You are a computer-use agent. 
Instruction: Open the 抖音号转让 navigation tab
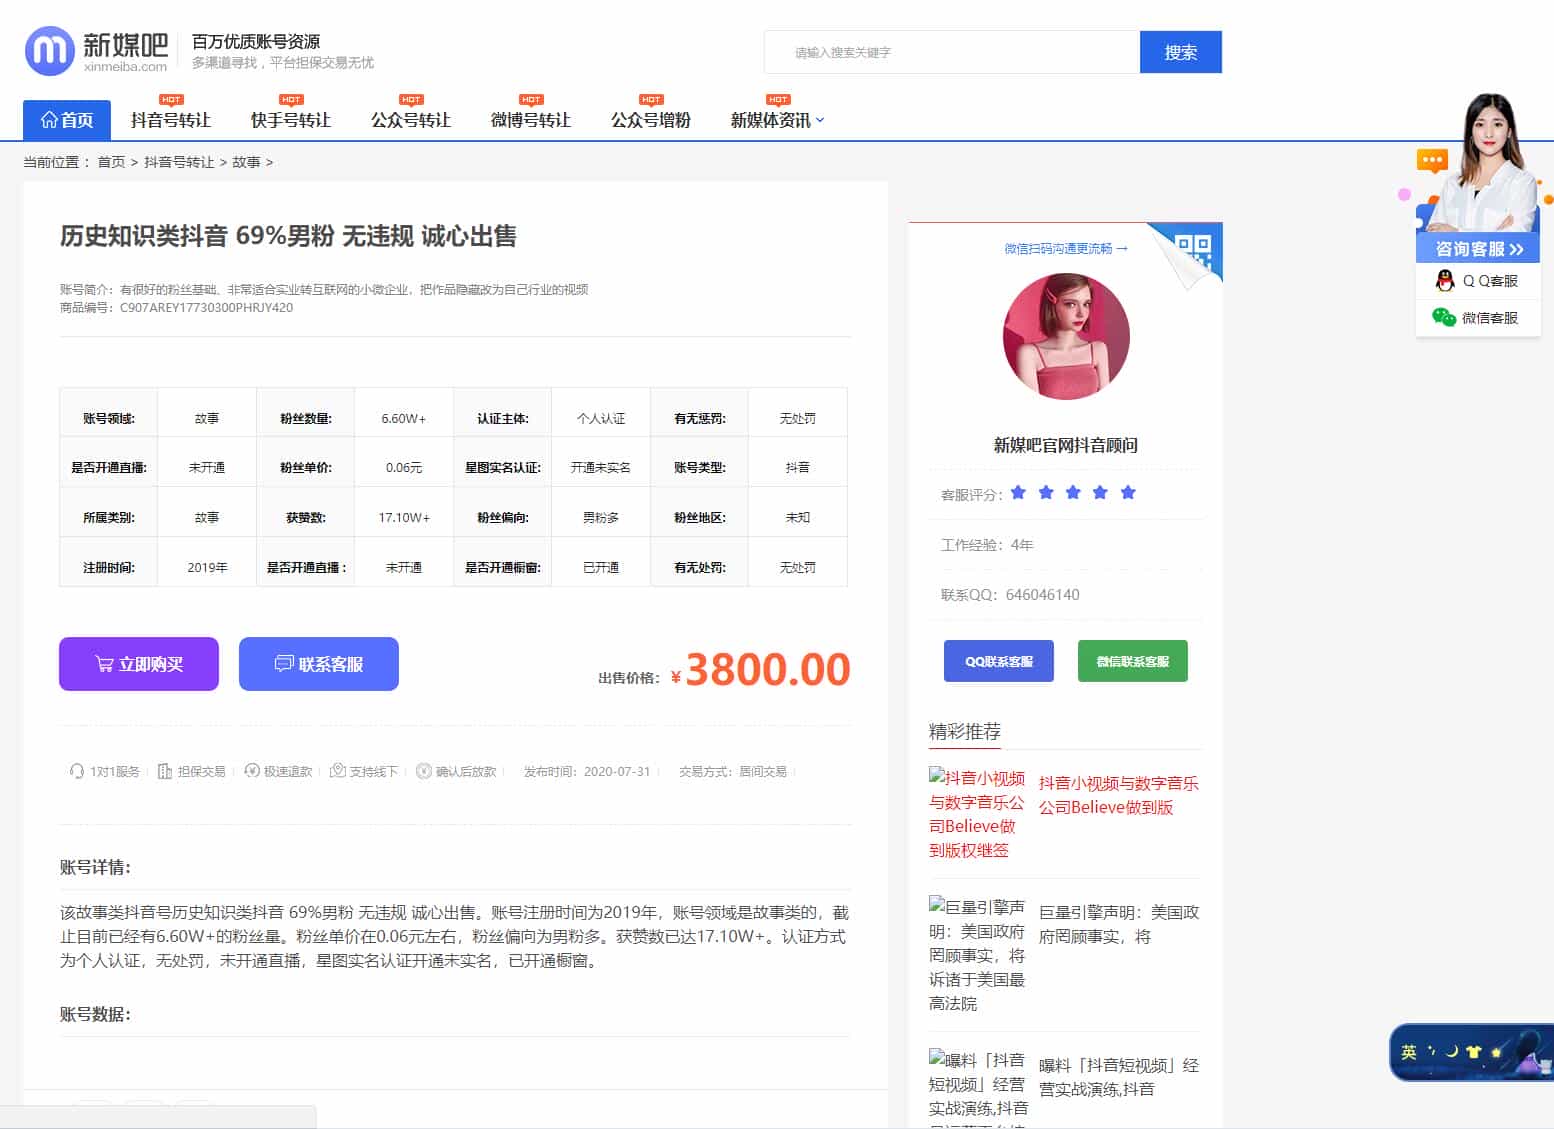pos(170,119)
